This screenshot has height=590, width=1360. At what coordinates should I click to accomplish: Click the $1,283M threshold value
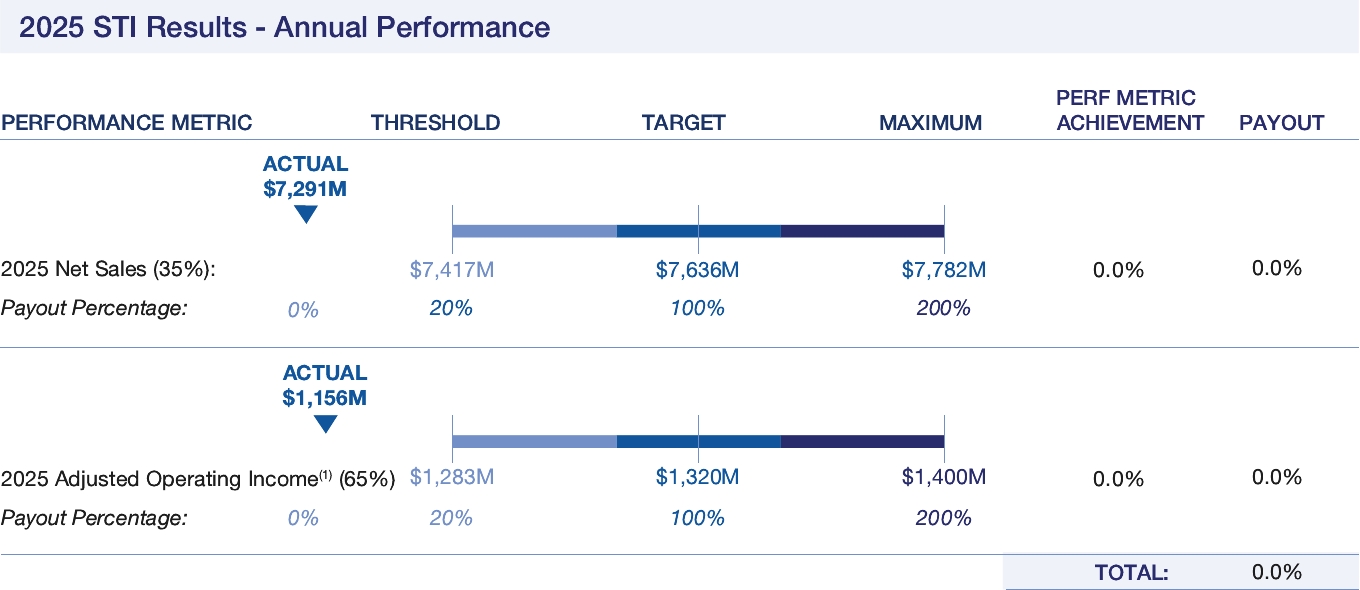tap(452, 478)
